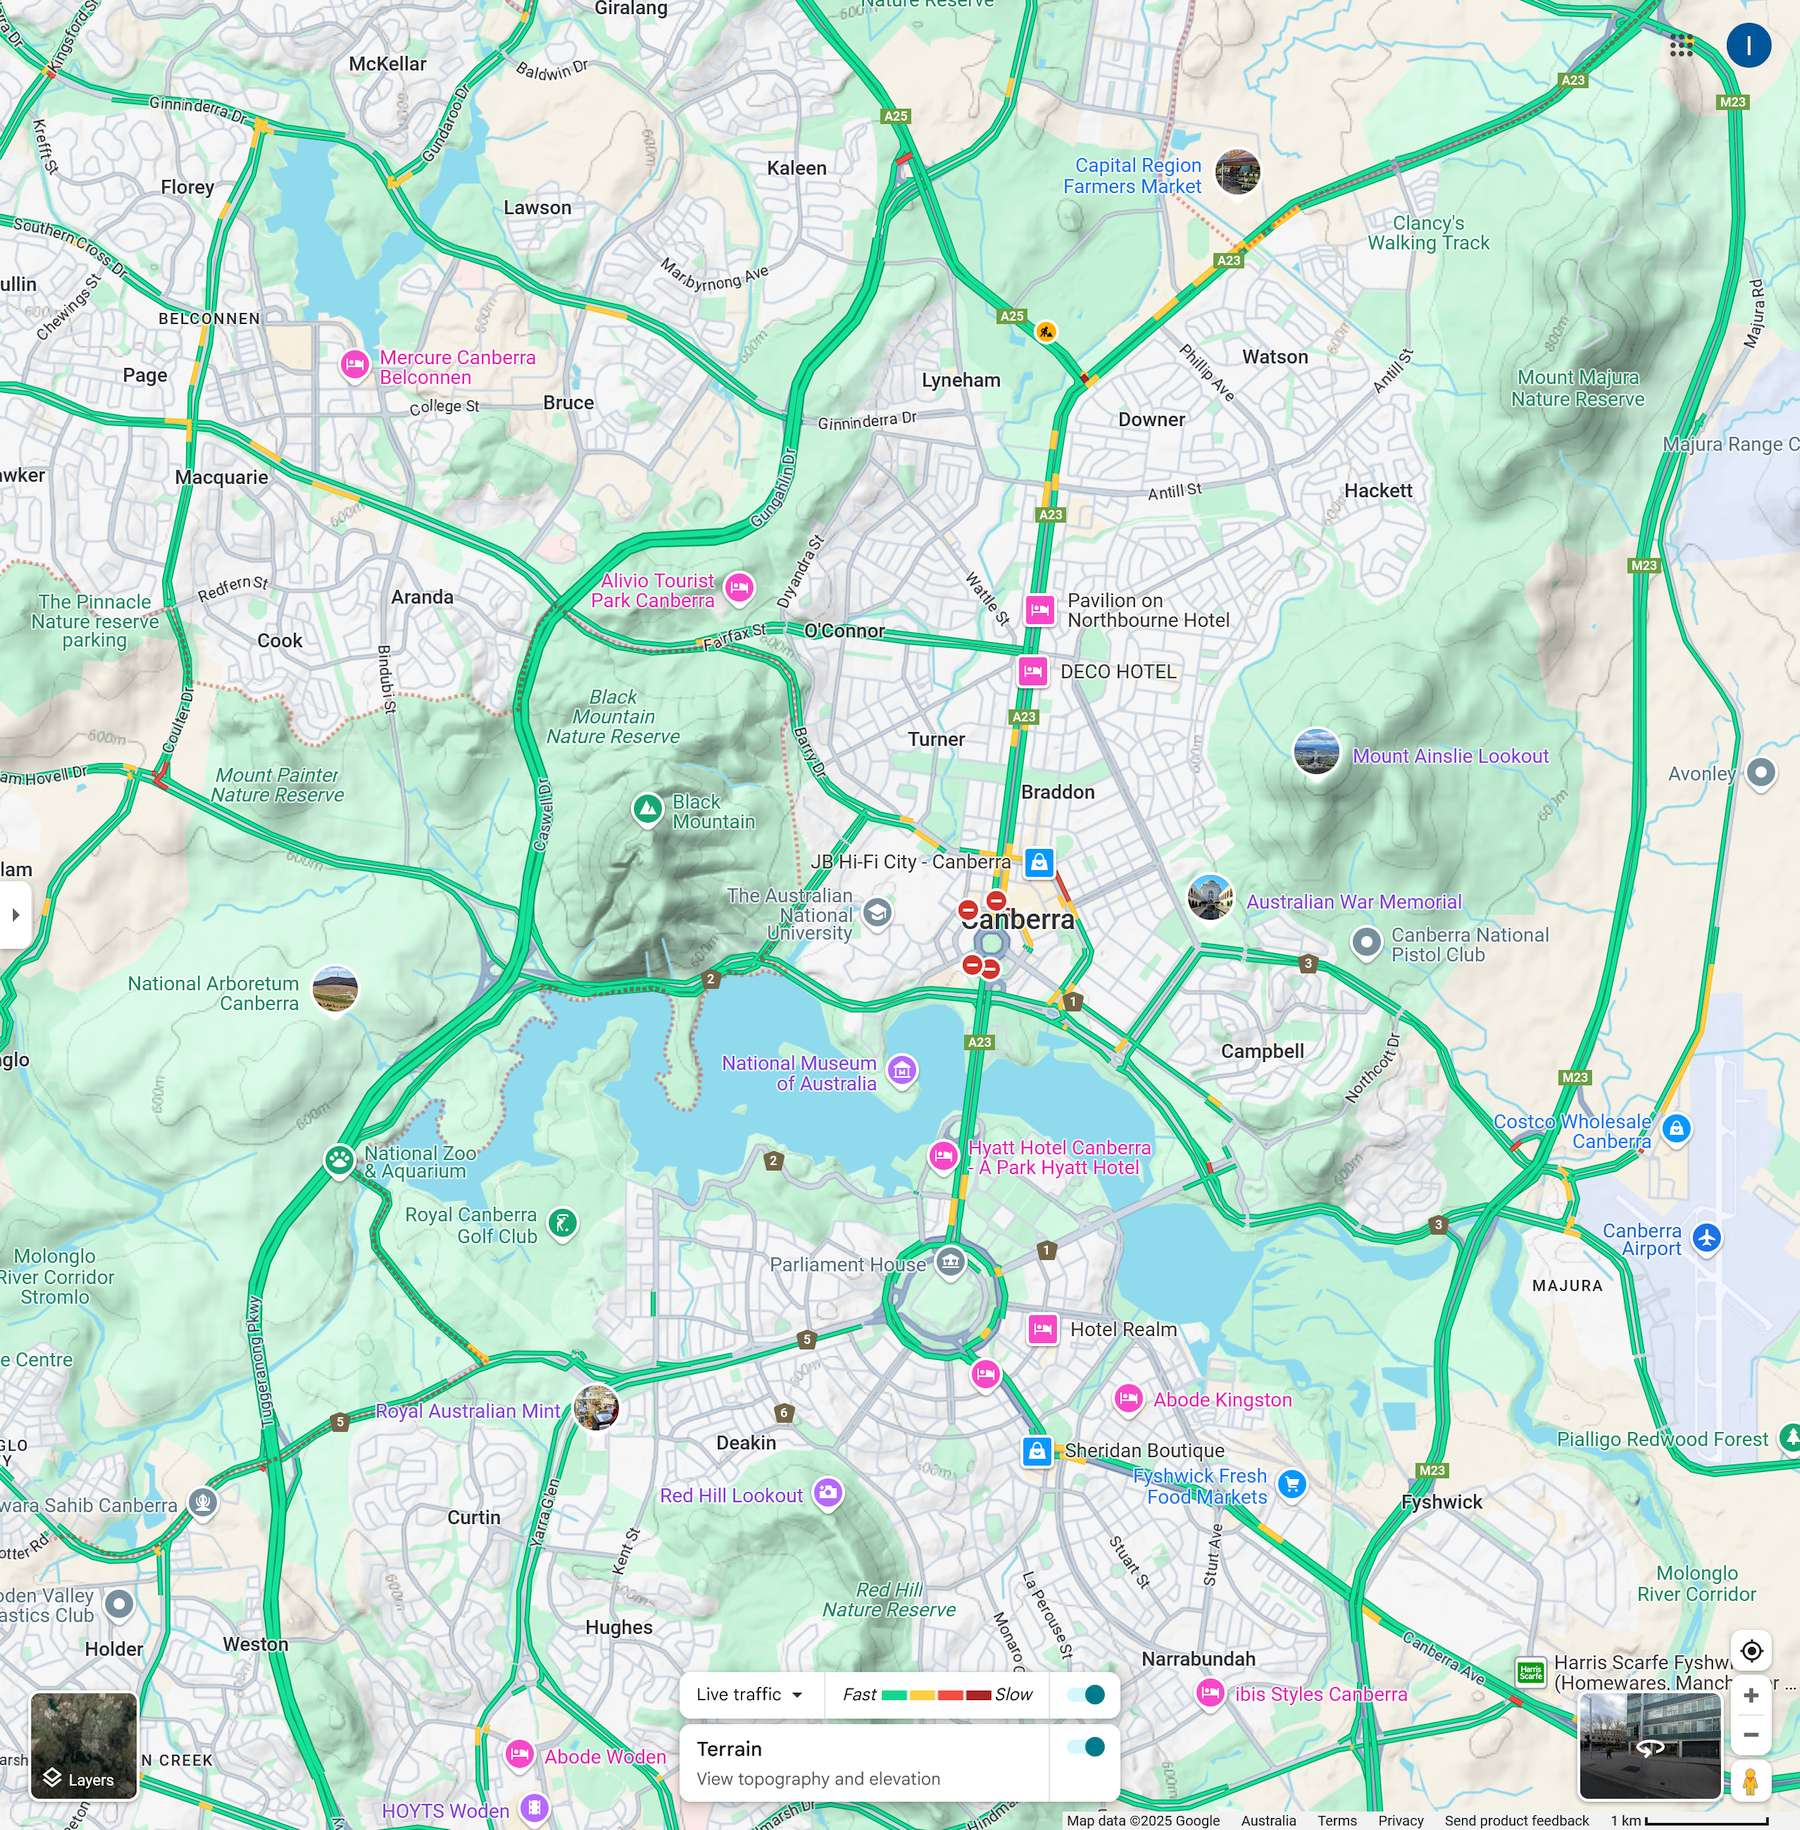Click the Parliament House landmark icon

(950, 1262)
